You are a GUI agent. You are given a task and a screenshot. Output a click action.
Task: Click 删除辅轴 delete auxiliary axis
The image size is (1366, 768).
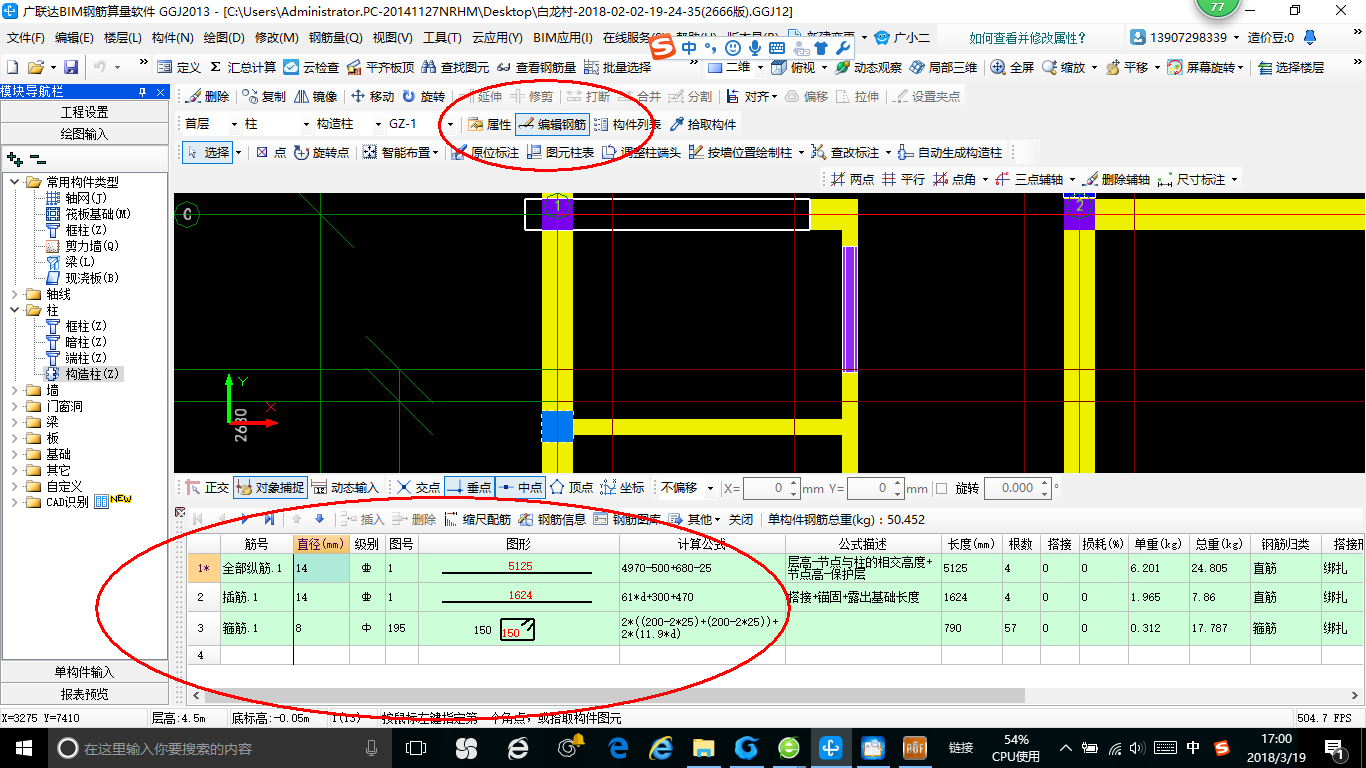[1115, 179]
